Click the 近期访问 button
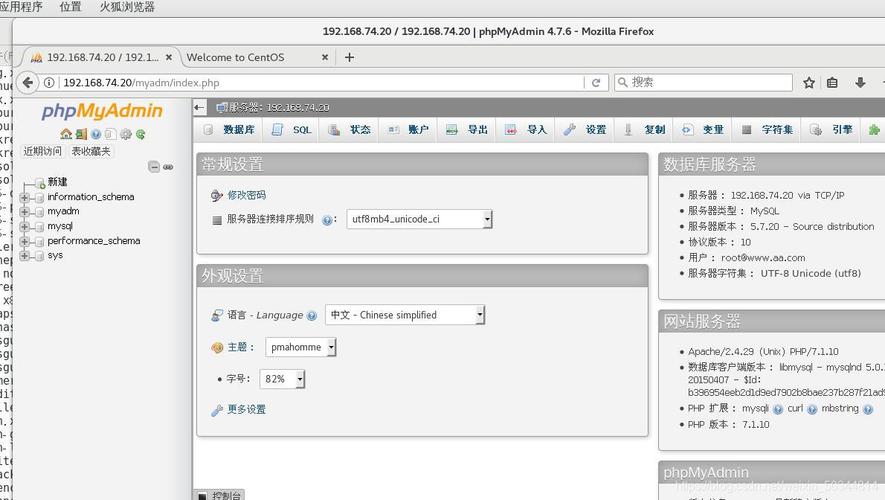 point(42,151)
